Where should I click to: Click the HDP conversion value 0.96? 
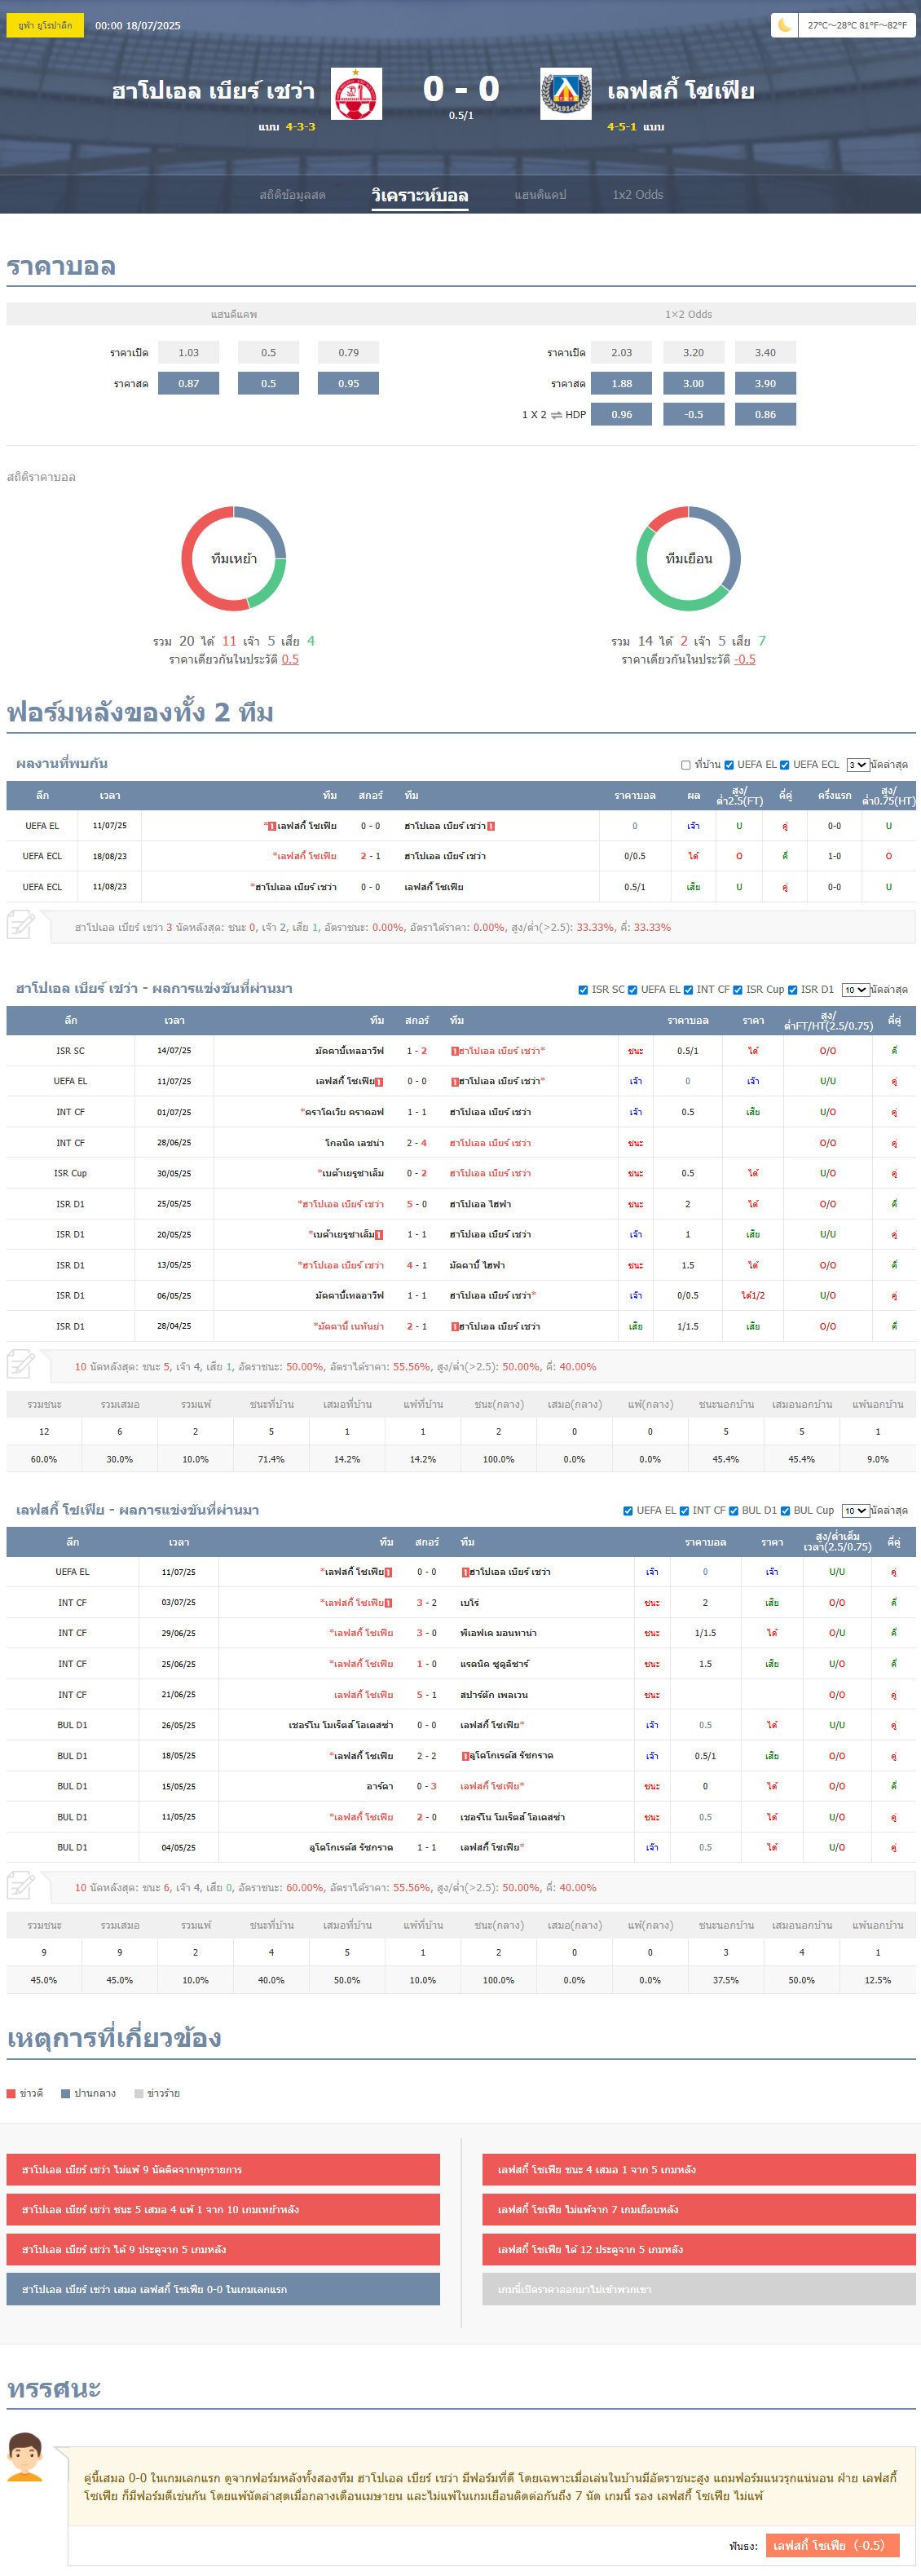pos(622,415)
